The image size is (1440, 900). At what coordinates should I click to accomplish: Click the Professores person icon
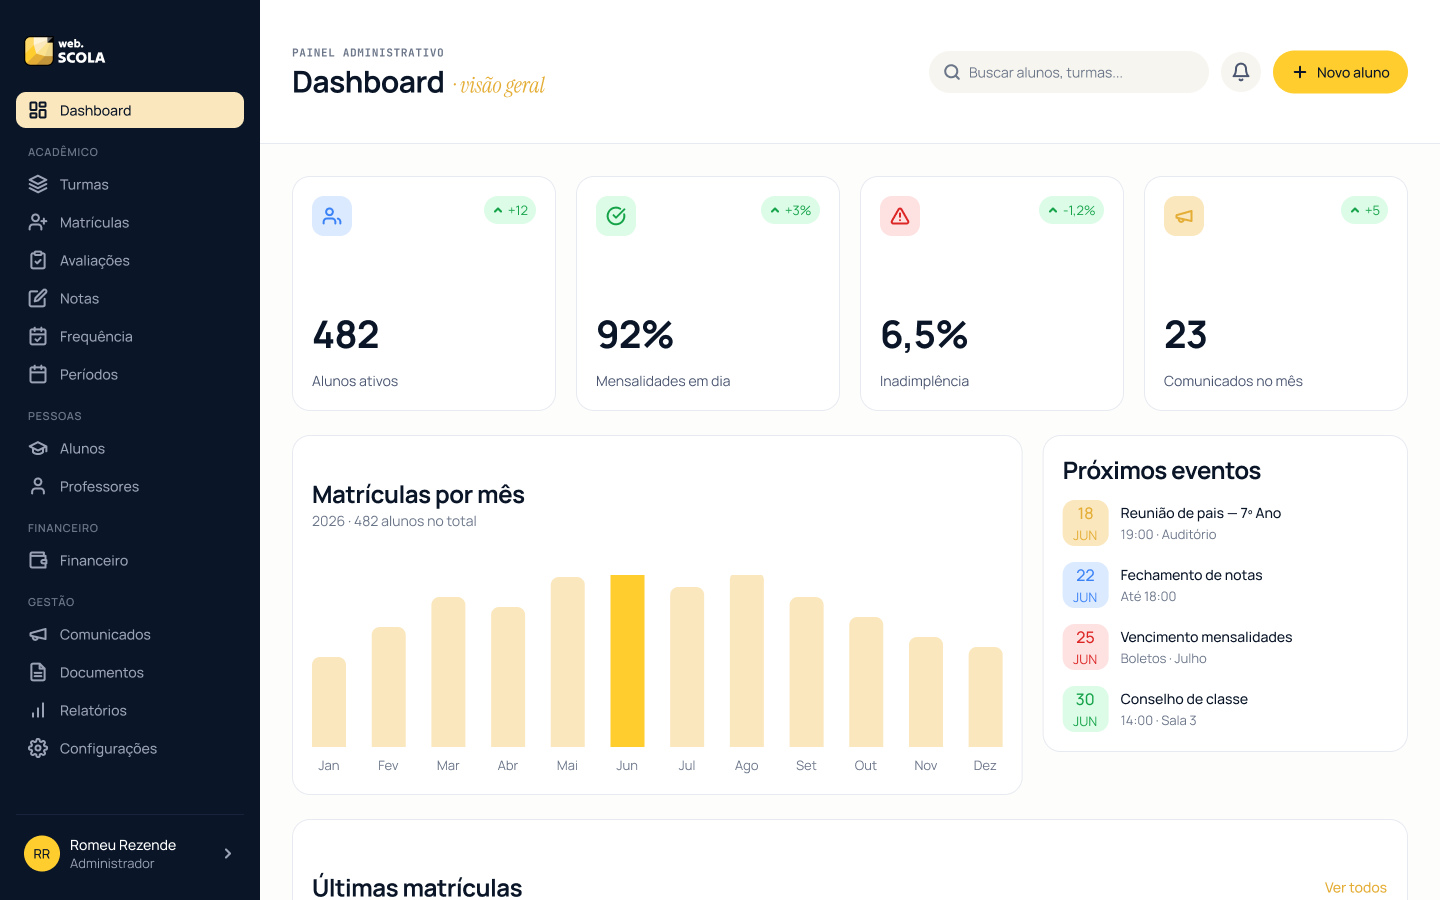pos(38,486)
